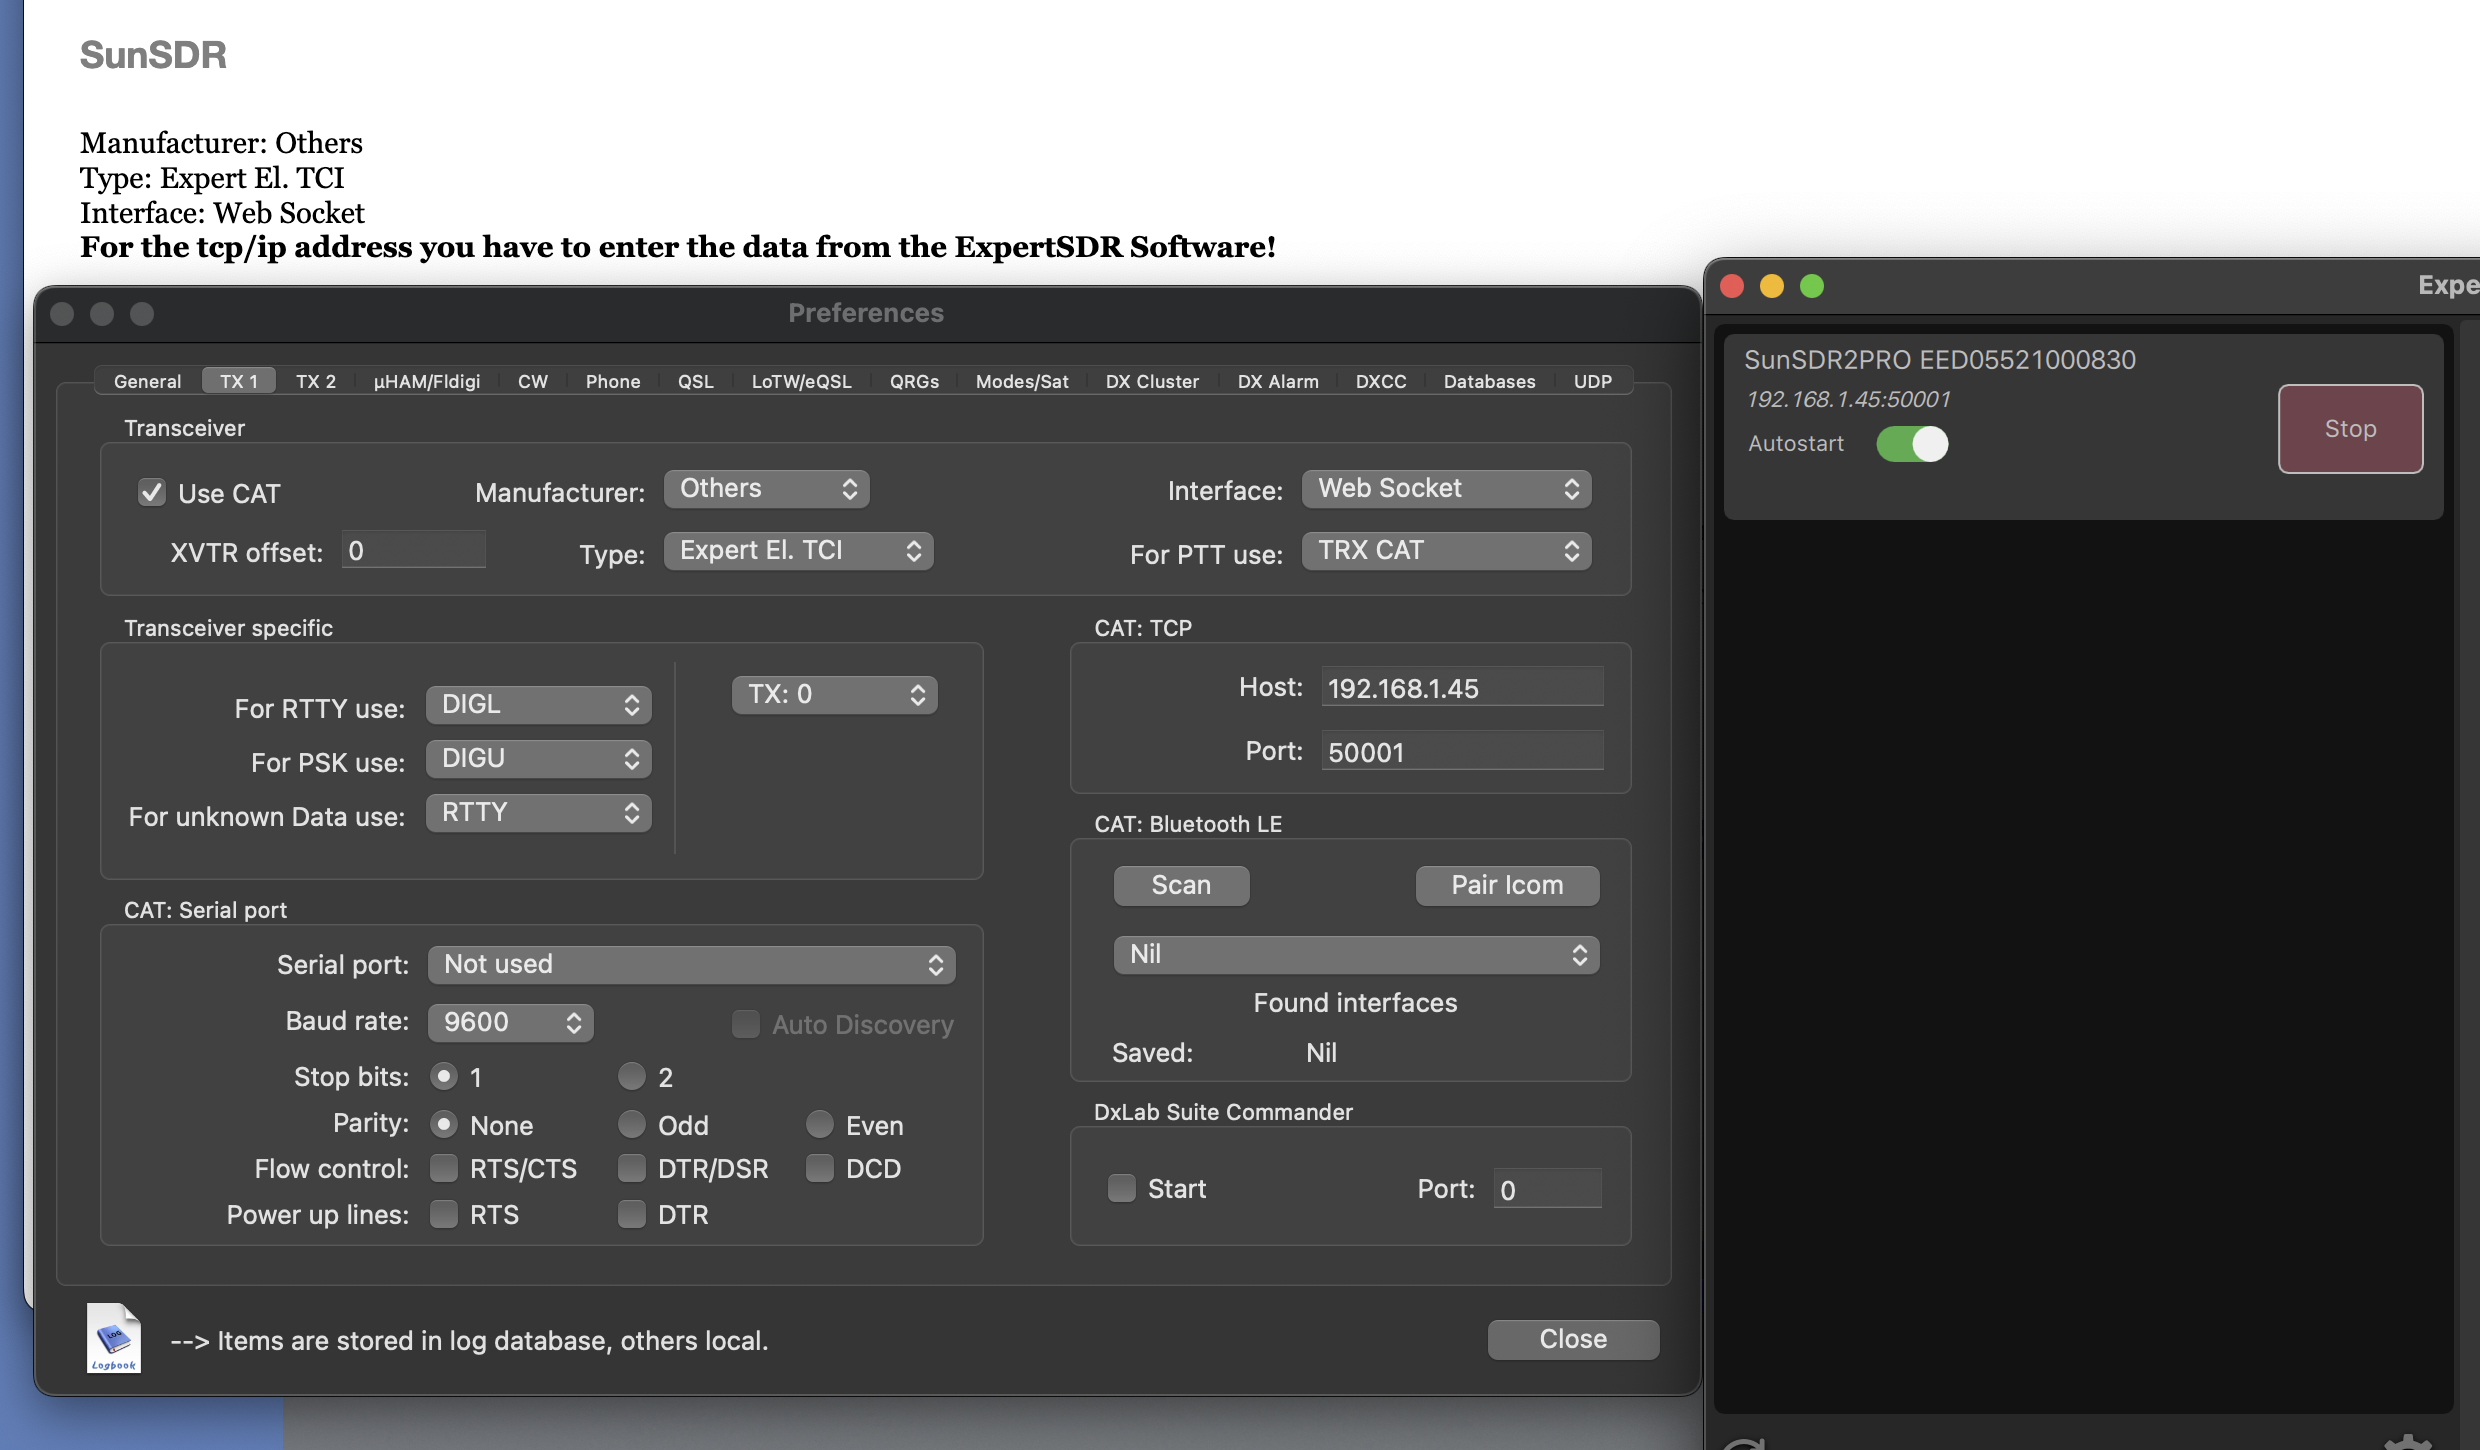
Task: Open the For RTTY use dropdown
Action: 538,705
